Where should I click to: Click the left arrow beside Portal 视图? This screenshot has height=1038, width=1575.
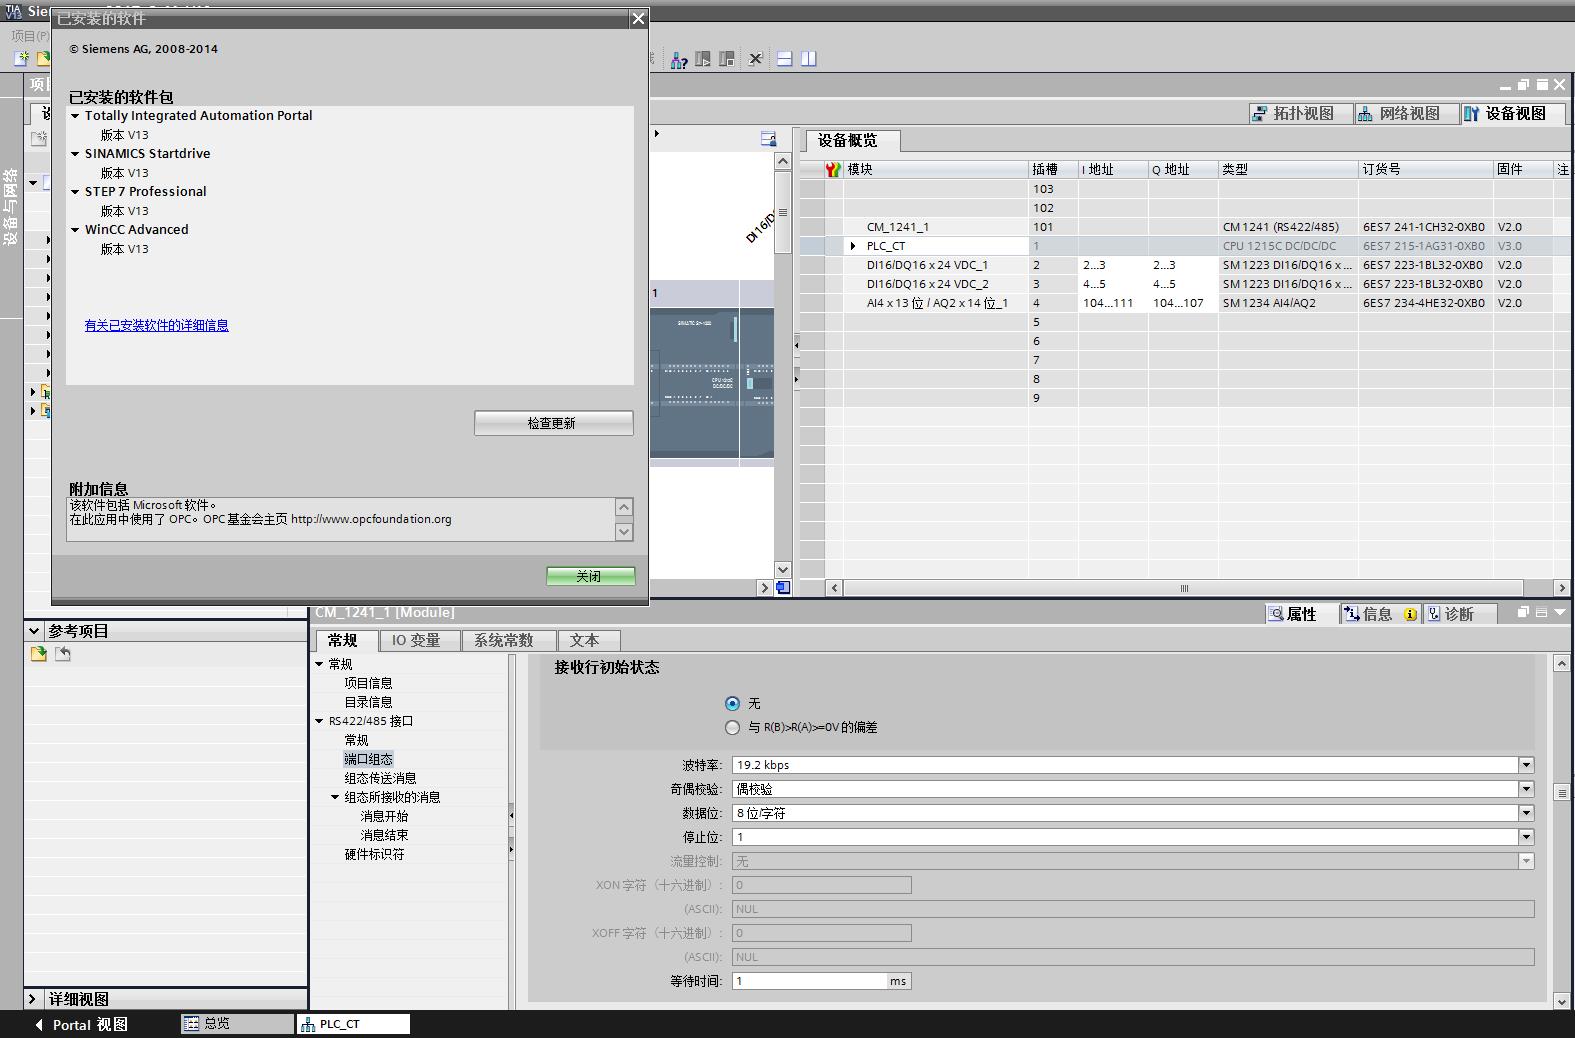pos(38,1024)
